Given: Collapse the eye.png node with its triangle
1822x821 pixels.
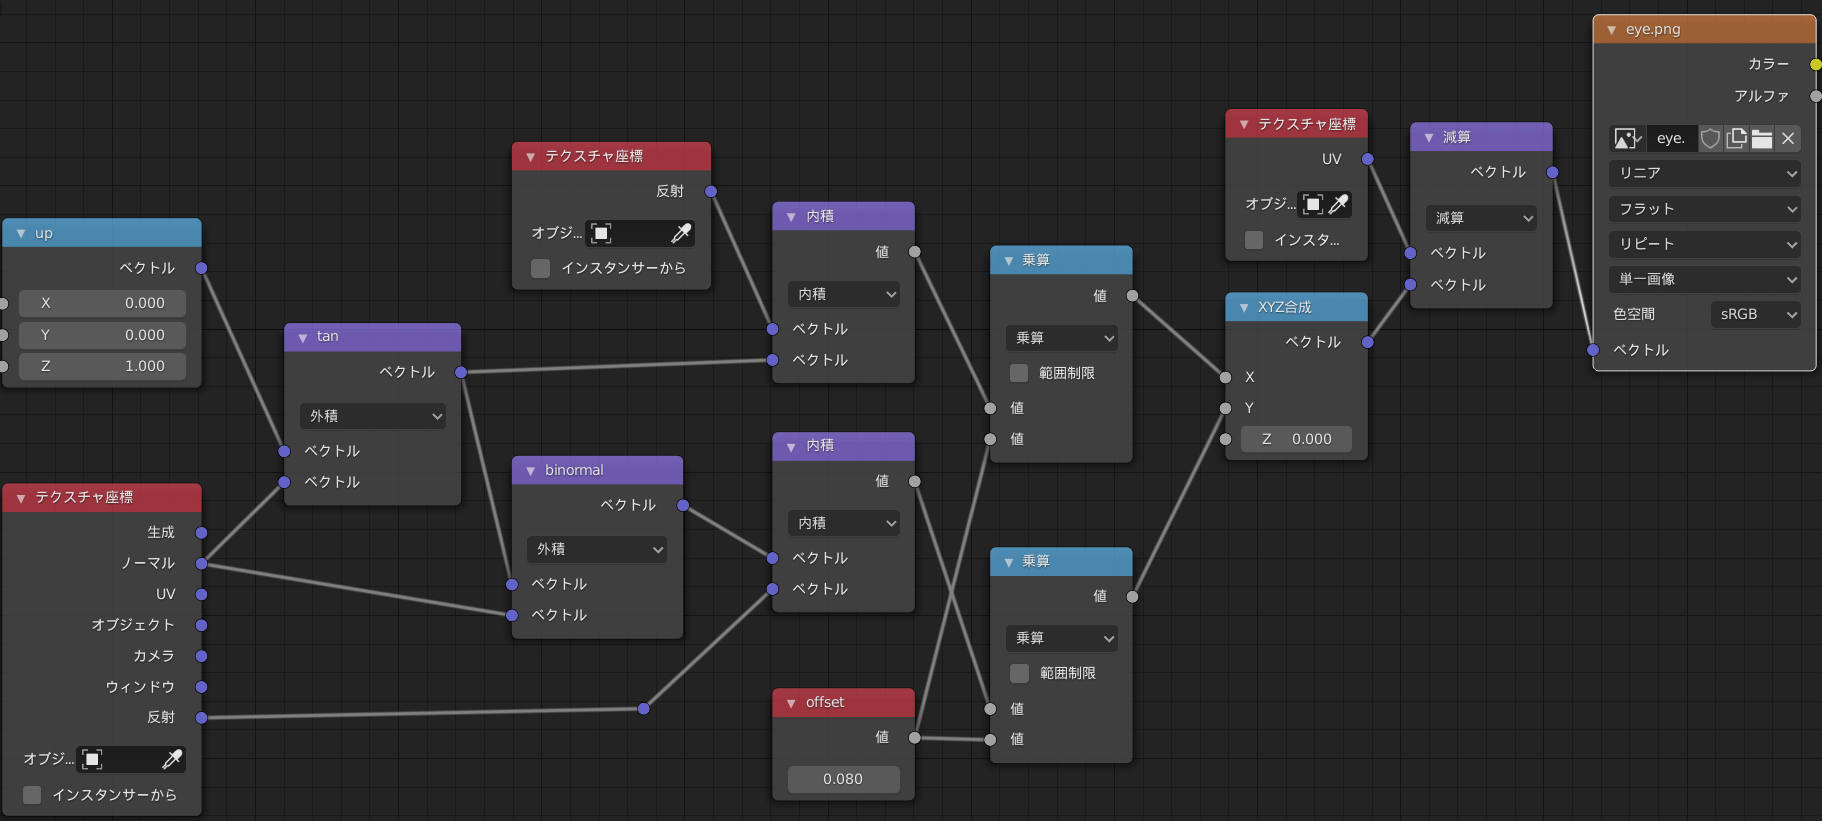Looking at the screenshot, I should point(1611,30).
